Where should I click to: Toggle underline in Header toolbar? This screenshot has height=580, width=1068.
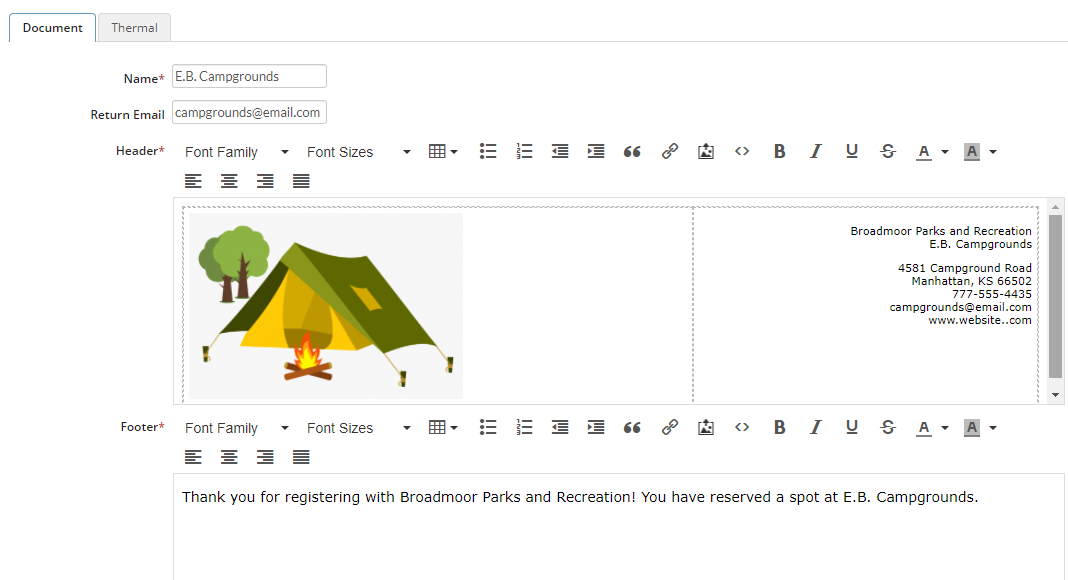[x=851, y=151]
